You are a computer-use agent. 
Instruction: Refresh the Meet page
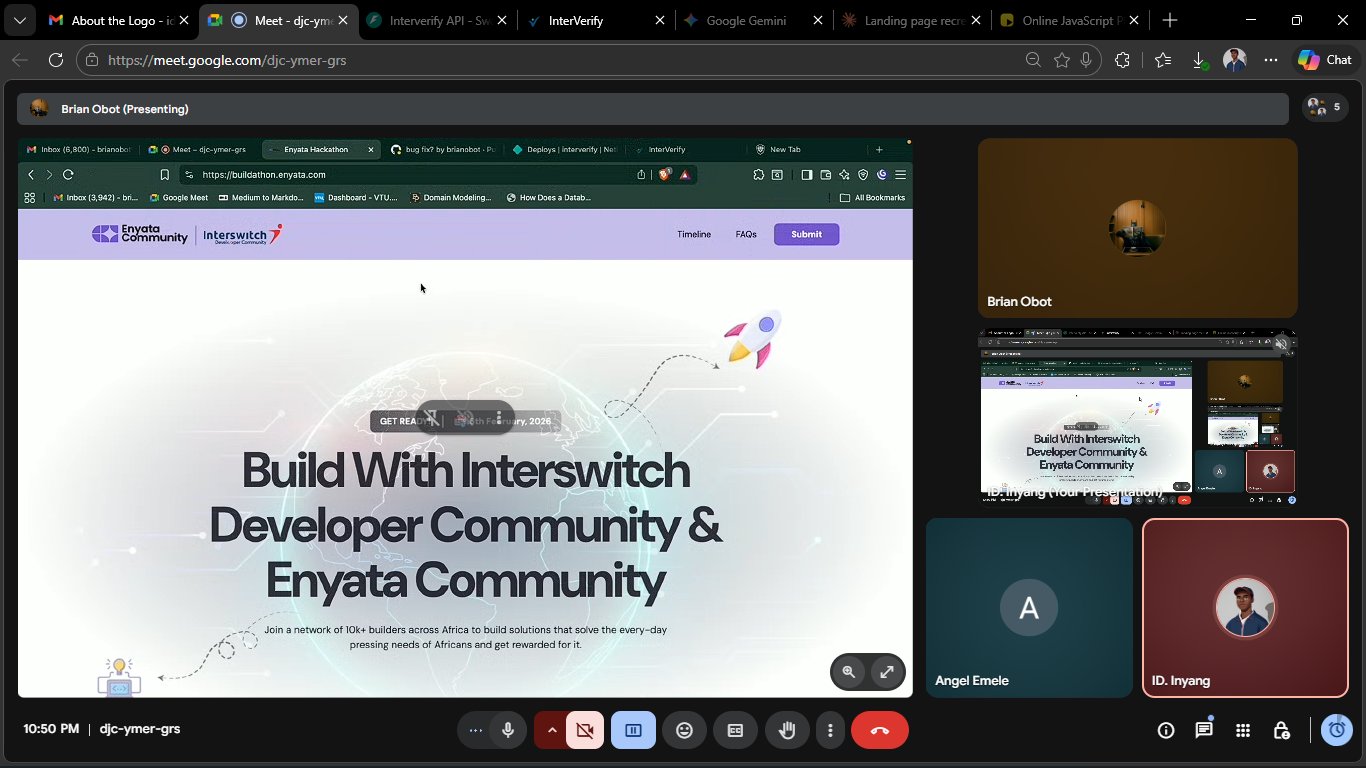56,60
